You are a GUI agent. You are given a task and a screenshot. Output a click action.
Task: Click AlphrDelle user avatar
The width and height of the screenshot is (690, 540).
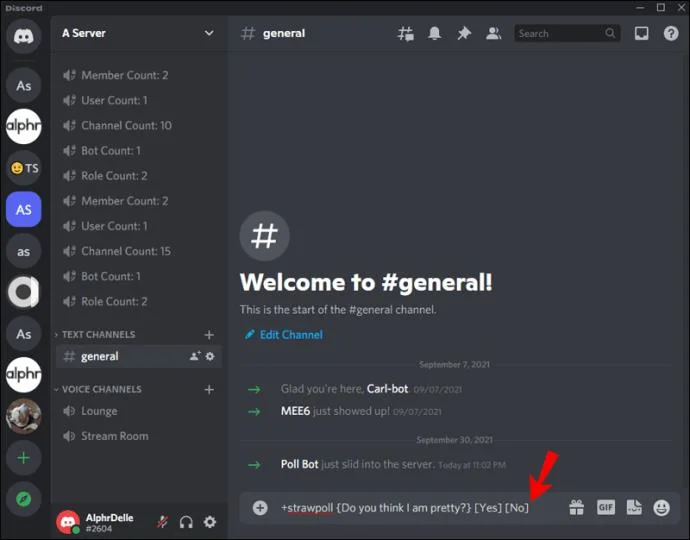tap(68, 522)
